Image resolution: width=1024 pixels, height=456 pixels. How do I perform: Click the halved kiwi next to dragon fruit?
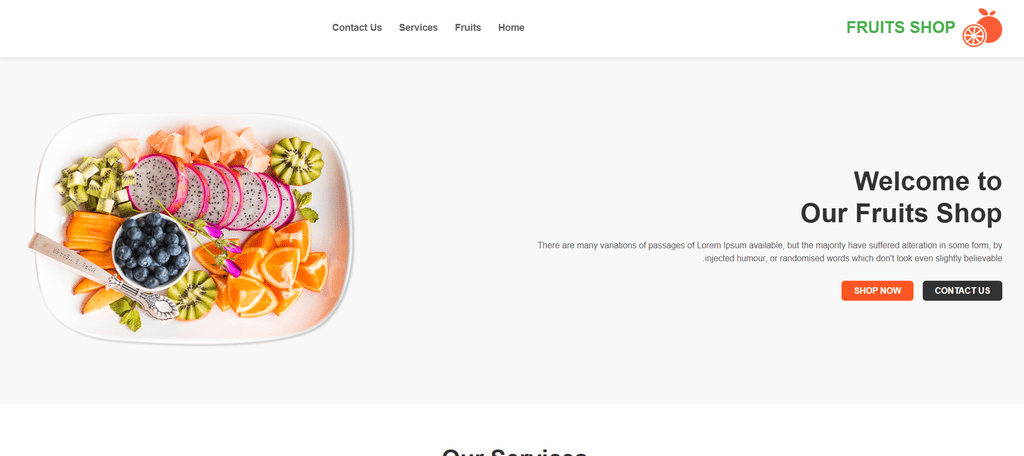(x=297, y=161)
